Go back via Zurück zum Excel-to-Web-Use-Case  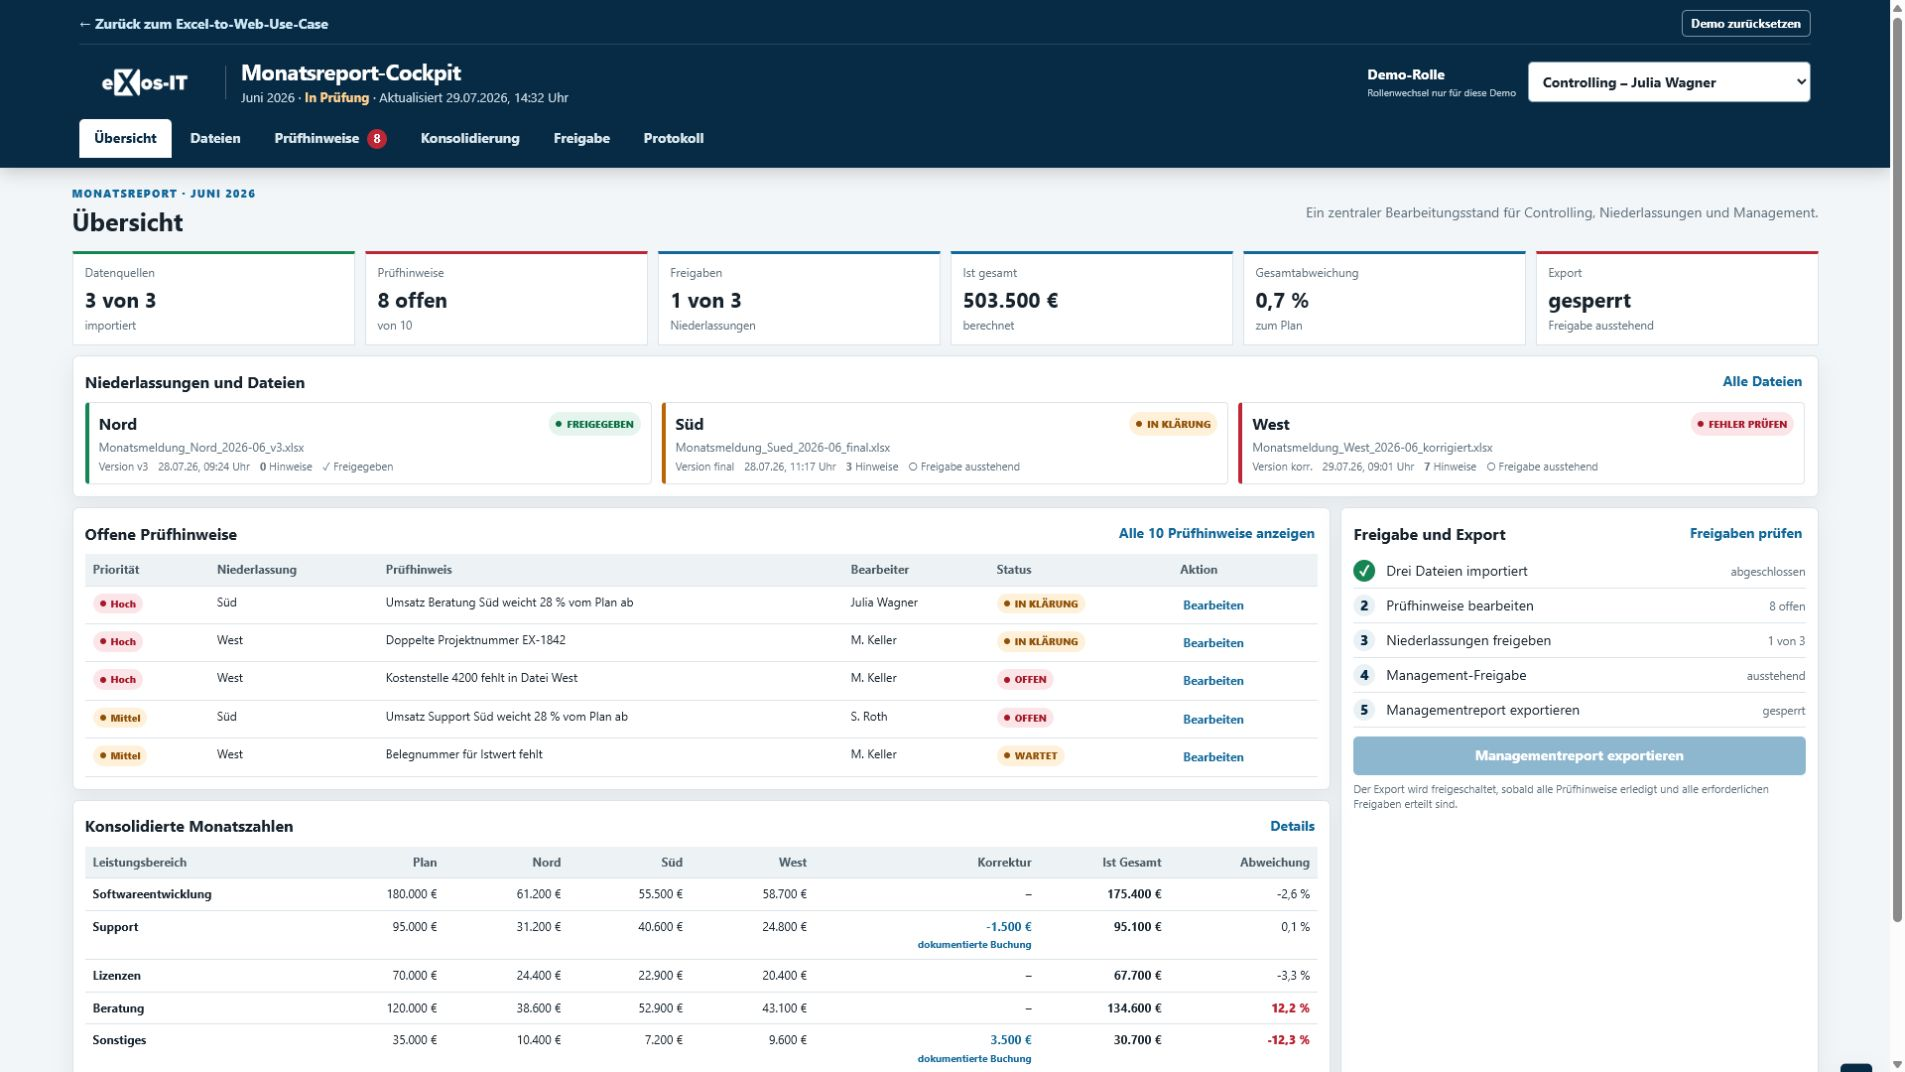[x=203, y=24]
